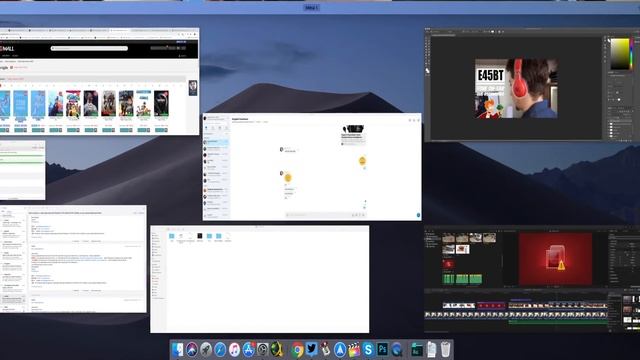
Task: Click the red warning viewer in Final Cut Pro
Action: pyautogui.click(x=555, y=259)
